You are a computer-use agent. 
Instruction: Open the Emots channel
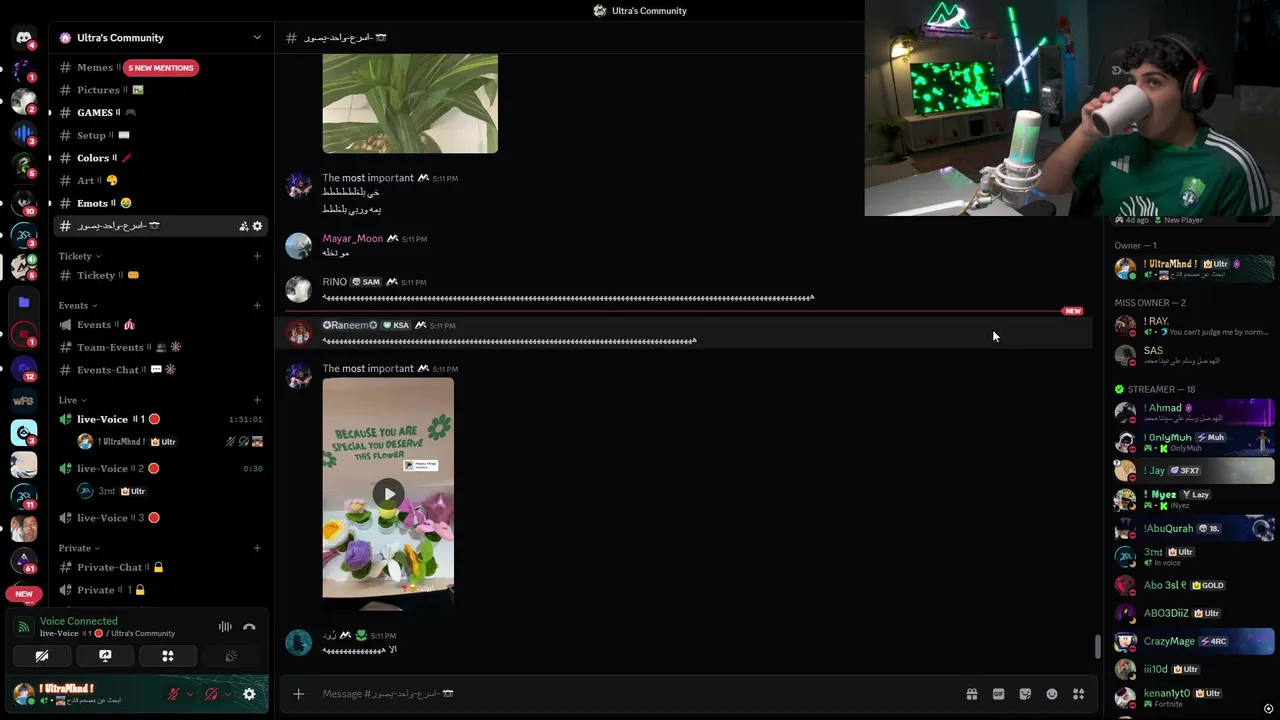pos(161,203)
